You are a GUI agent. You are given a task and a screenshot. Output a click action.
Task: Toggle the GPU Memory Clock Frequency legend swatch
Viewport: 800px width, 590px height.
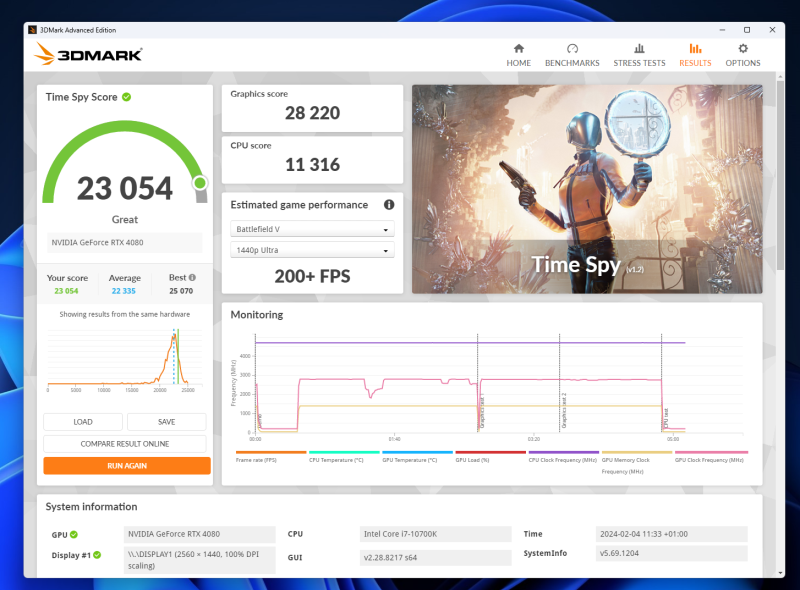[x=637, y=452]
